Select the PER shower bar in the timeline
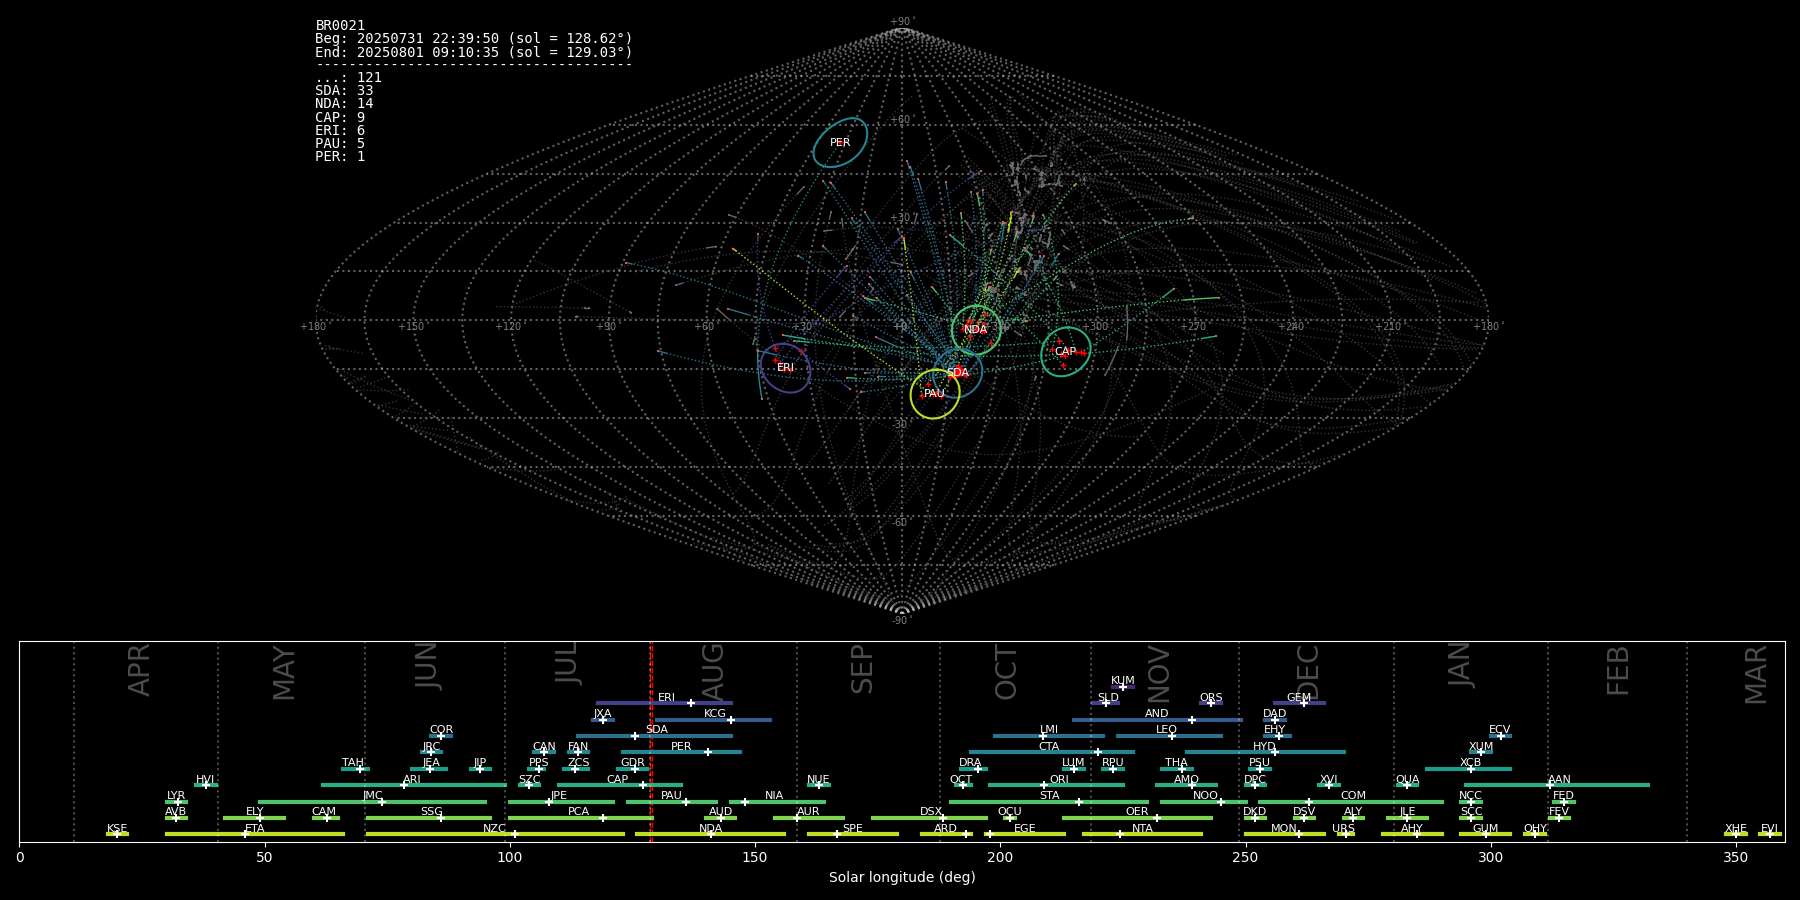Screen dimensions: 1800x900 click(681, 752)
